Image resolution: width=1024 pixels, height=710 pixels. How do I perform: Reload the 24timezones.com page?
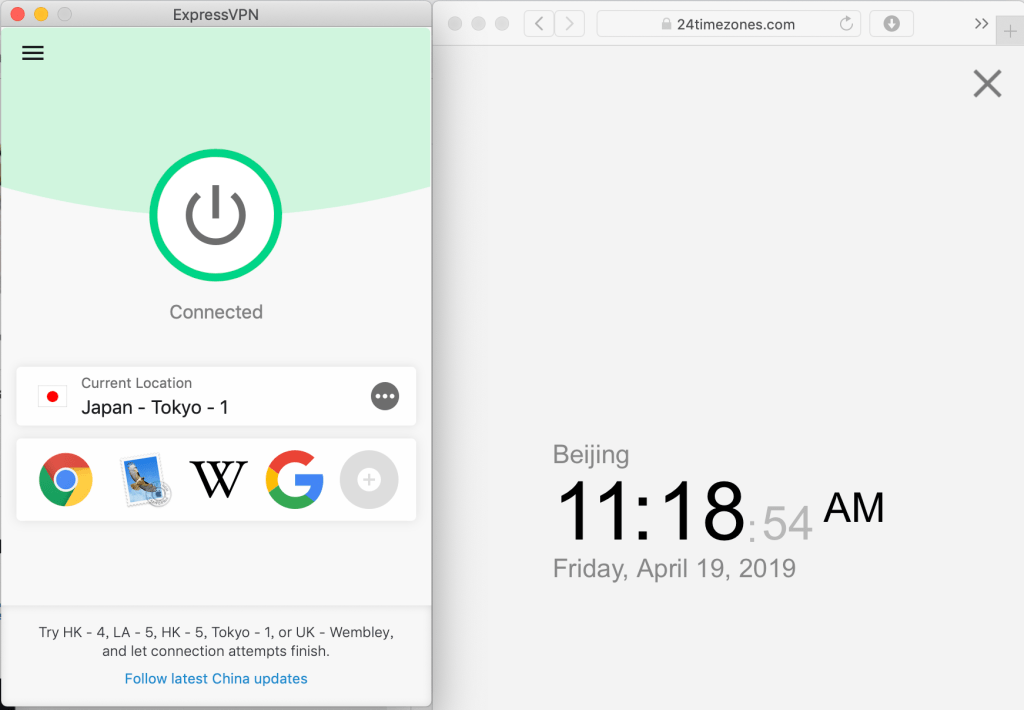(846, 24)
